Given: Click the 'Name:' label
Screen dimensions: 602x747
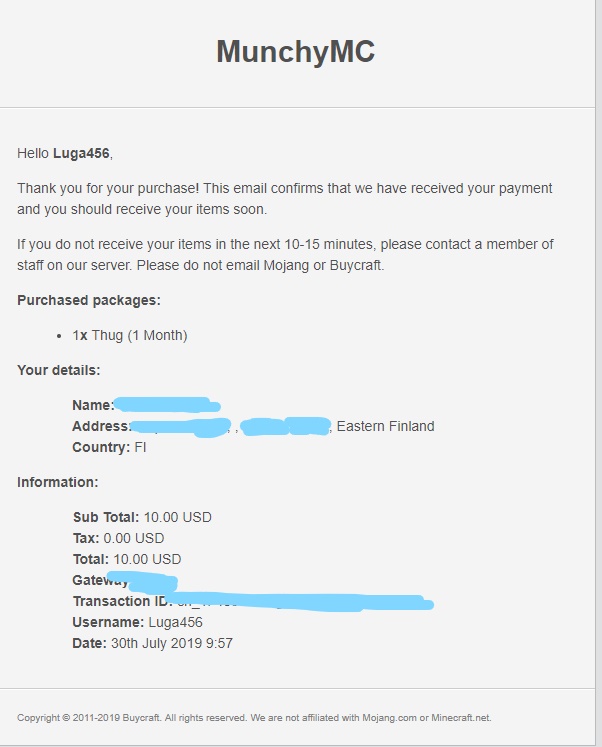Looking at the screenshot, I should click(92, 405).
